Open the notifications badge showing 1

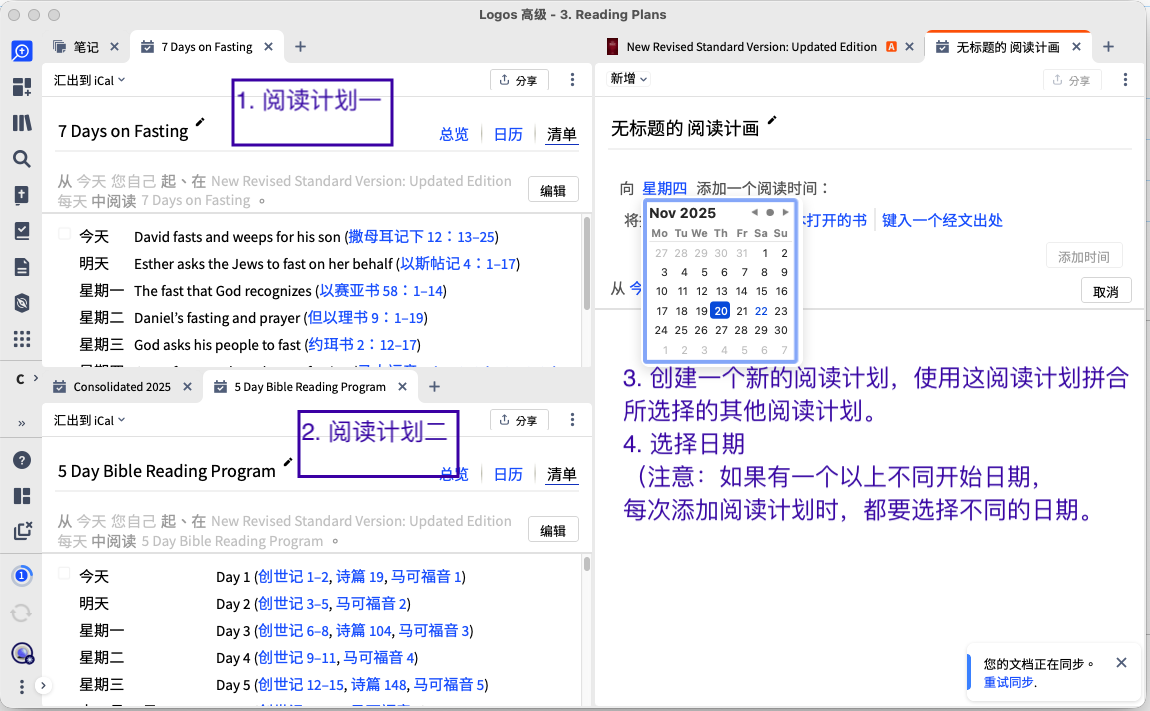click(22, 575)
